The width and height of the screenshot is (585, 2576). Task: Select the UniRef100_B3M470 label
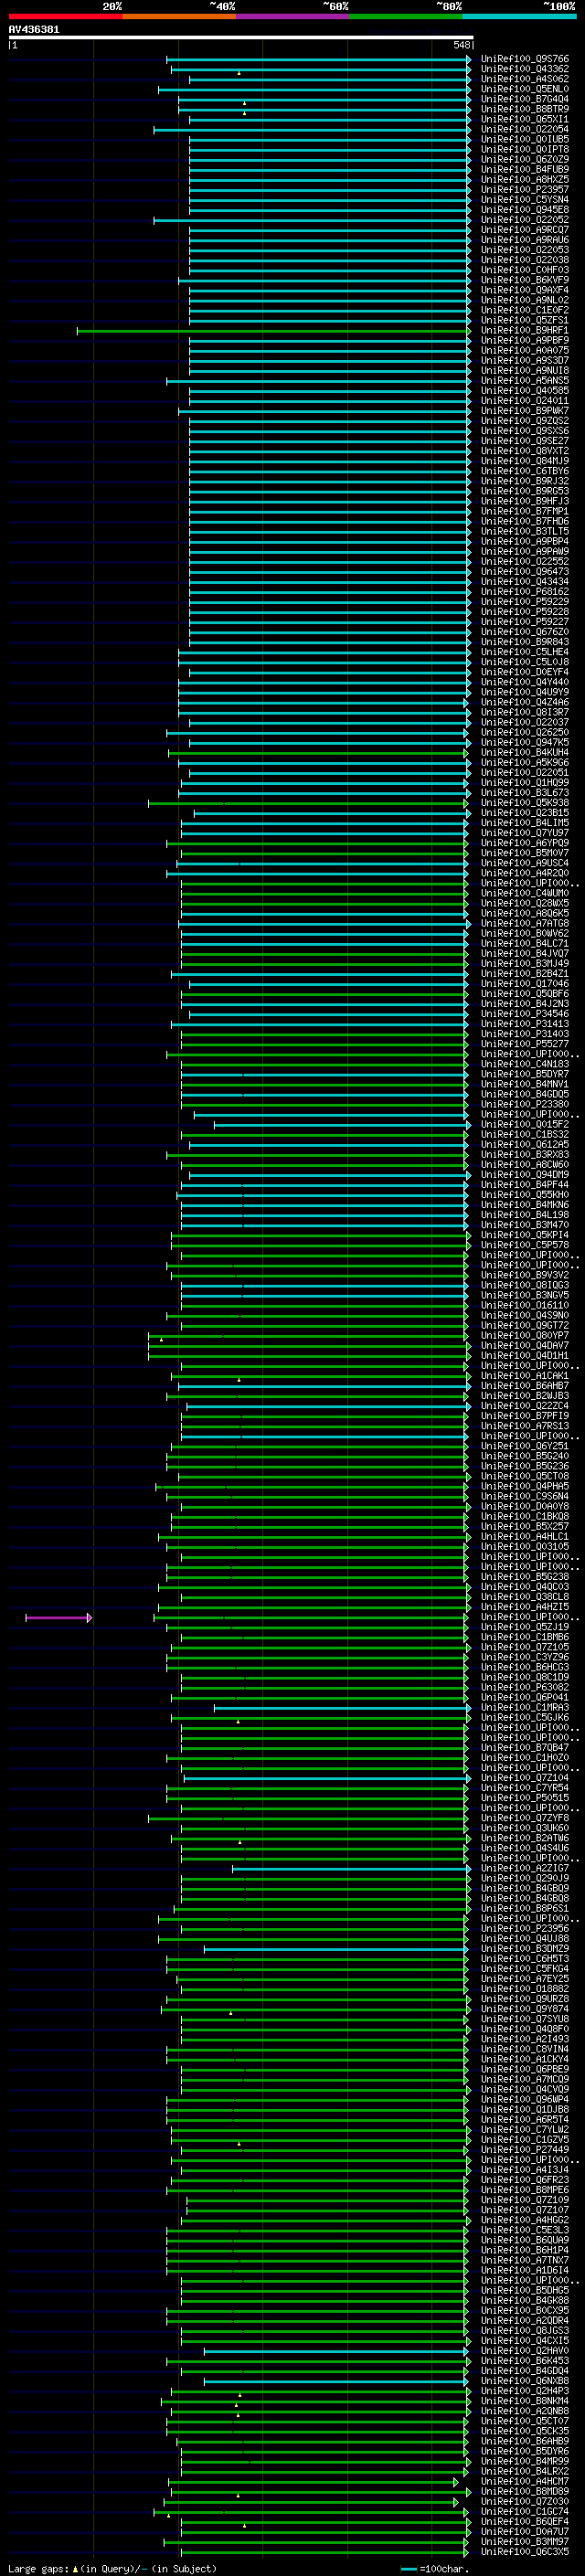[x=525, y=1225]
